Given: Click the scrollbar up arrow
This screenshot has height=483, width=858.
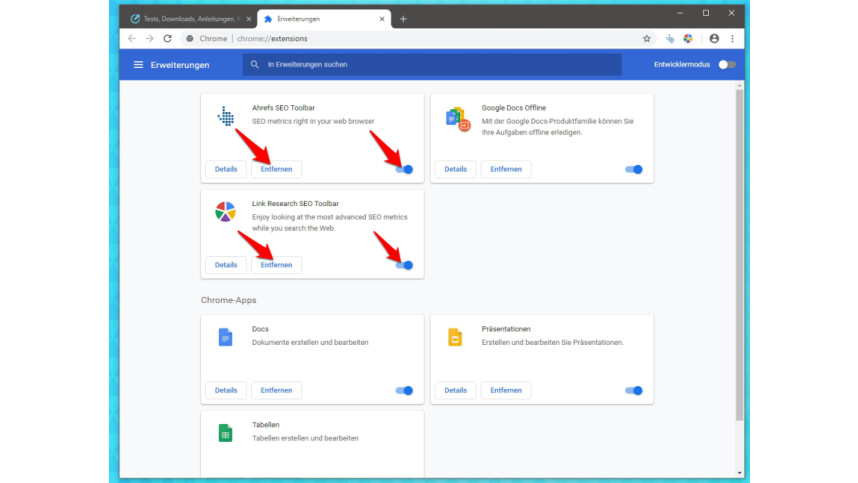Looking at the screenshot, I should [739, 85].
